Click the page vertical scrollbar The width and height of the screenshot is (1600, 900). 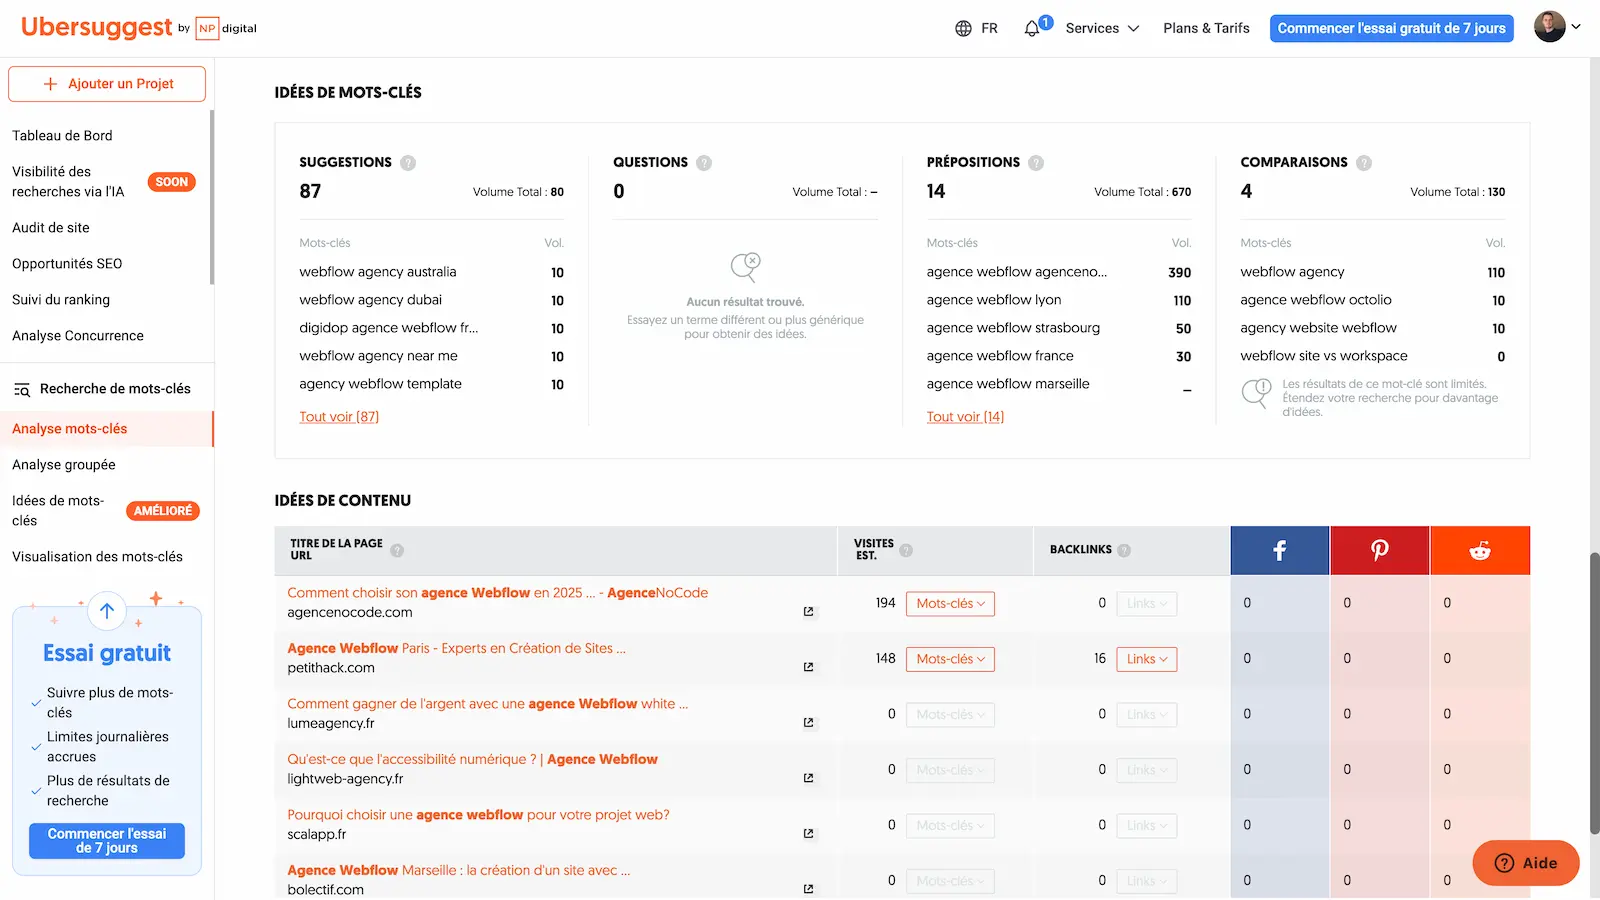[1594, 692]
